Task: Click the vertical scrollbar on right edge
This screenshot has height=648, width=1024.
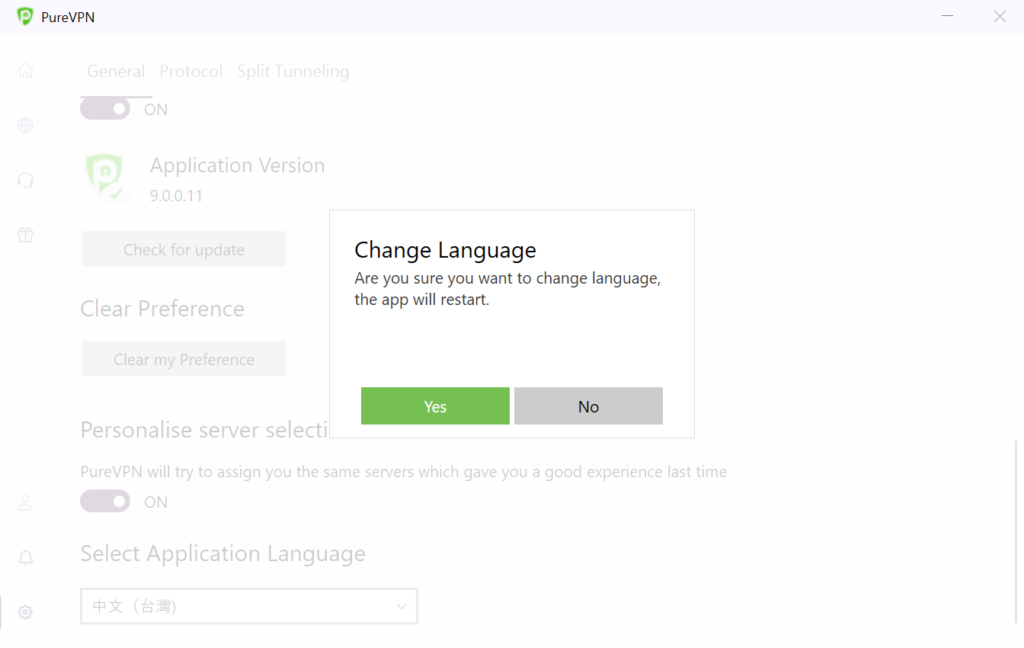Action: (1016, 531)
